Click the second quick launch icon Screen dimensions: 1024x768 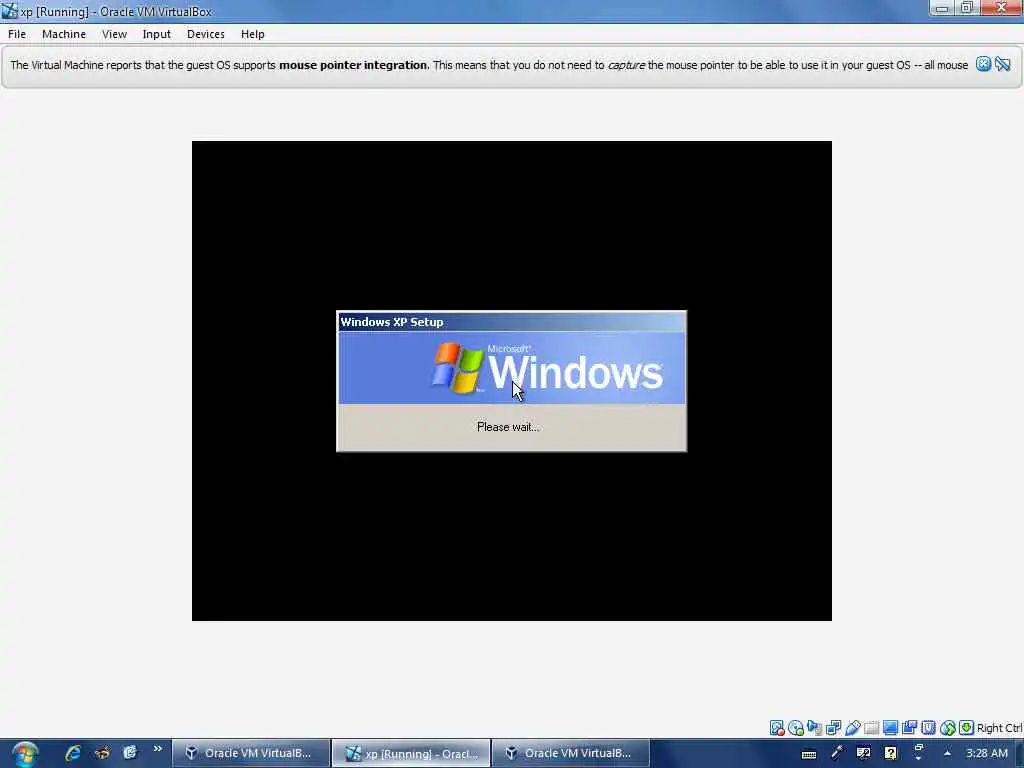pyautogui.click(x=102, y=753)
